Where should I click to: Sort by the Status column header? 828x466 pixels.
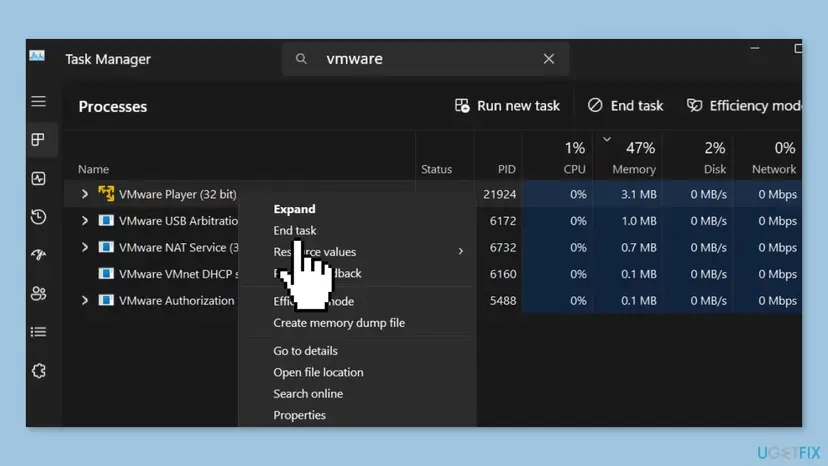436,169
